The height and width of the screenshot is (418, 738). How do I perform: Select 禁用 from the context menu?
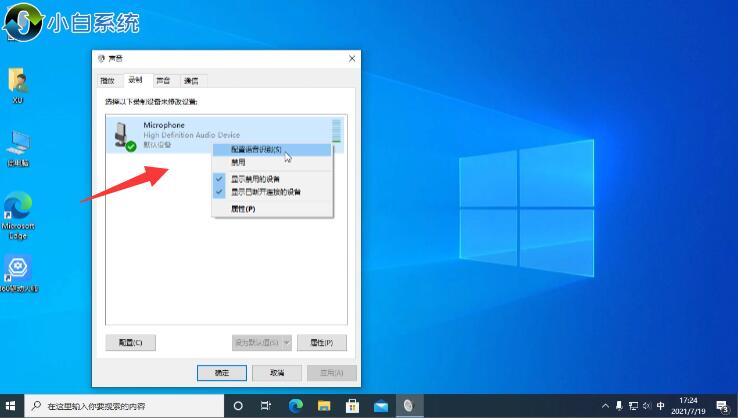tap(240, 161)
